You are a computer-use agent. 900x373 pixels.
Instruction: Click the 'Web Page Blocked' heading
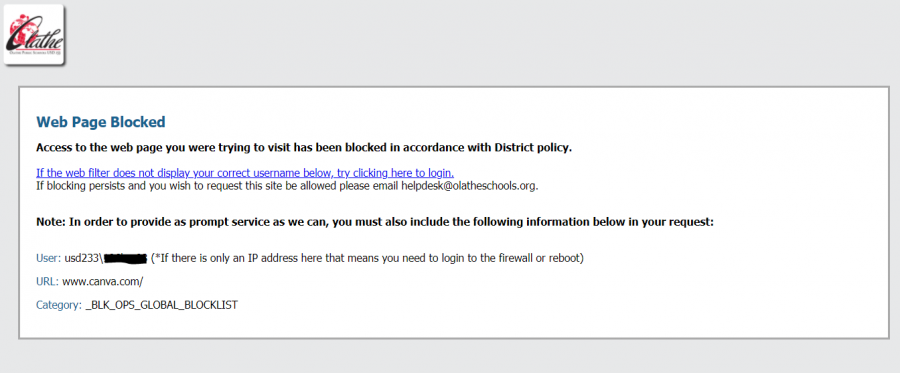(x=100, y=122)
